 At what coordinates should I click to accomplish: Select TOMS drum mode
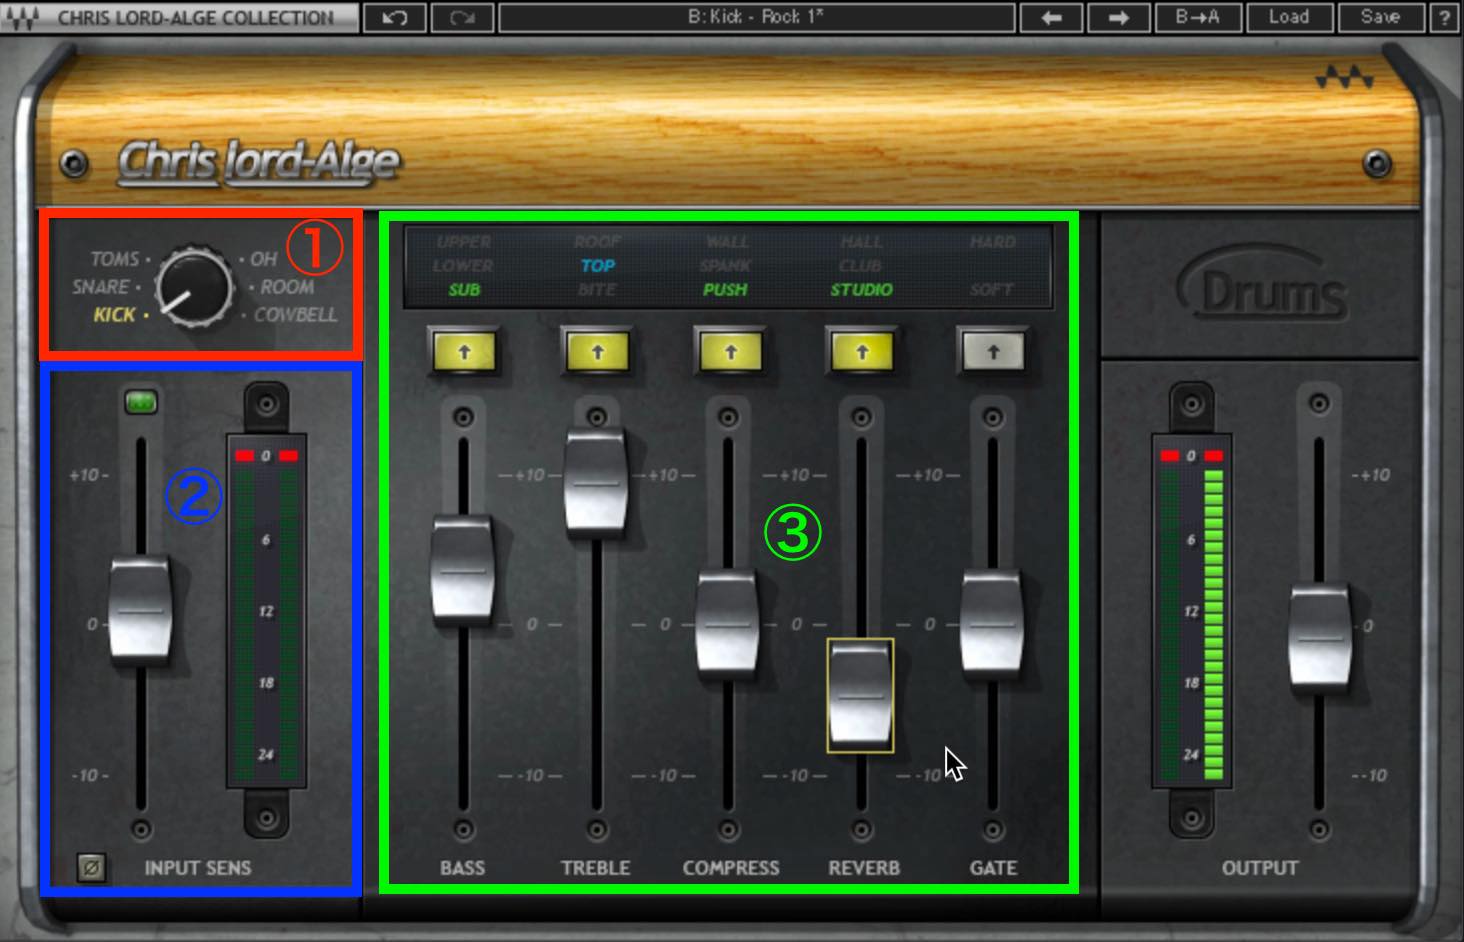(114, 259)
